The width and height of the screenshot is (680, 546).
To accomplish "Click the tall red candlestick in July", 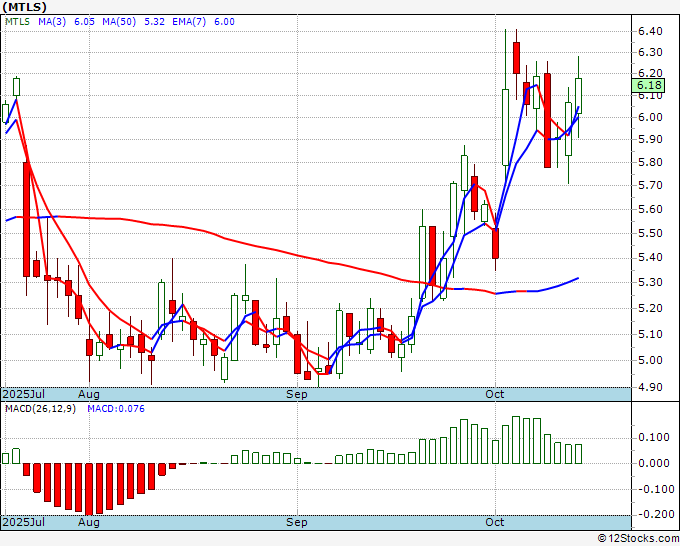I will point(26,219).
